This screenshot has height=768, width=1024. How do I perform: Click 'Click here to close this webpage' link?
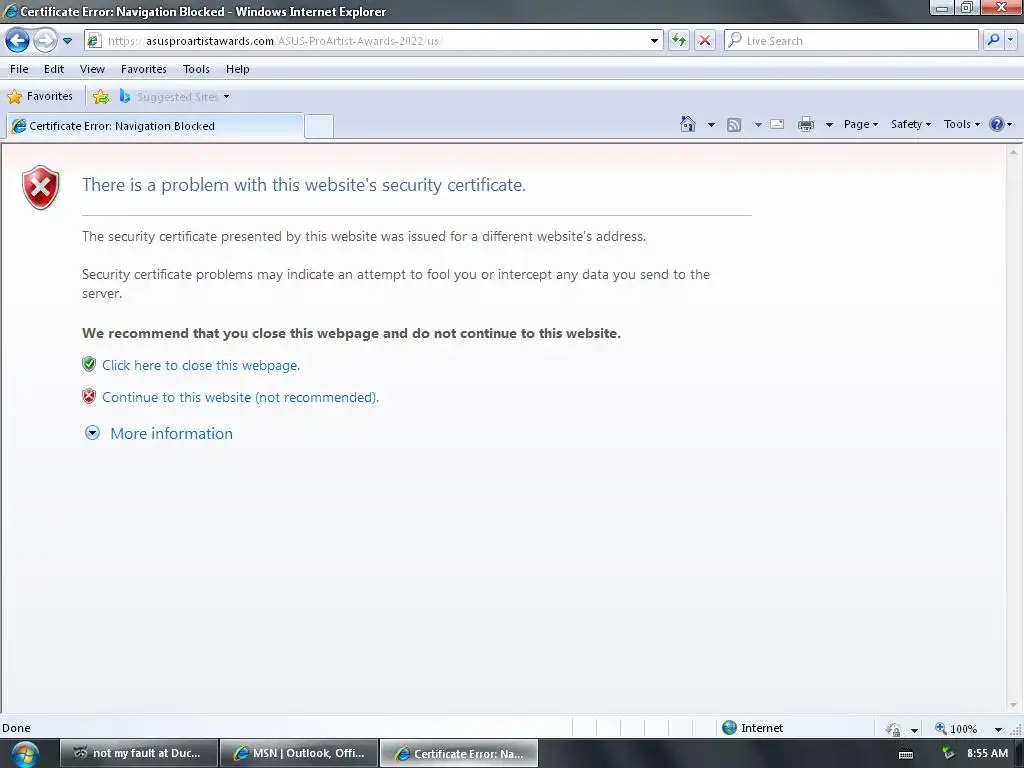[201, 365]
